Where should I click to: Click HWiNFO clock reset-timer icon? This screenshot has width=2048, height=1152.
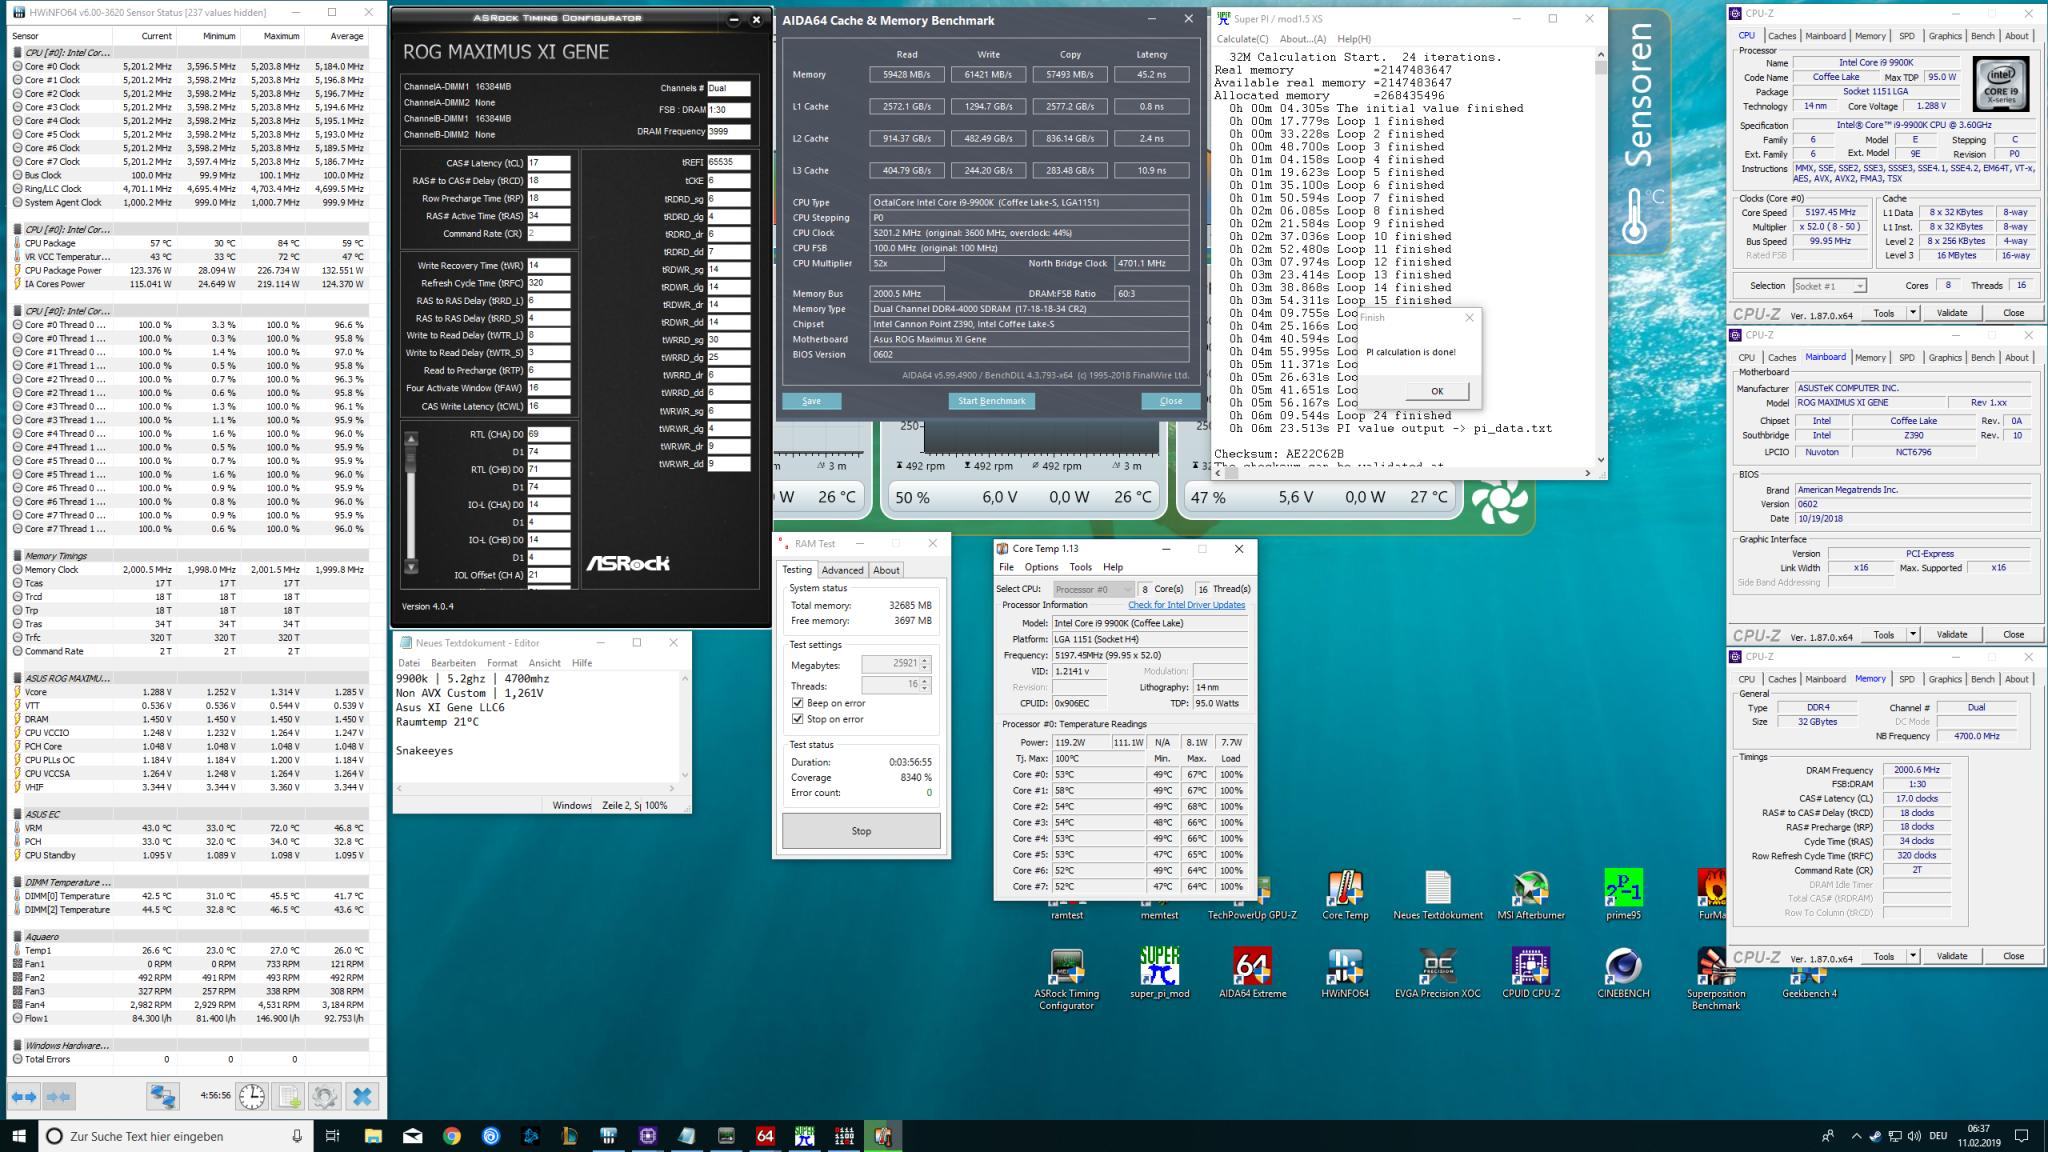[252, 1097]
